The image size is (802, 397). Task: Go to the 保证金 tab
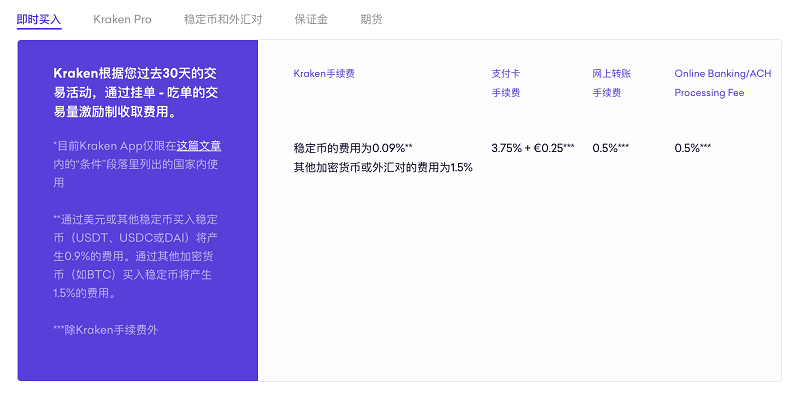pos(311,19)
